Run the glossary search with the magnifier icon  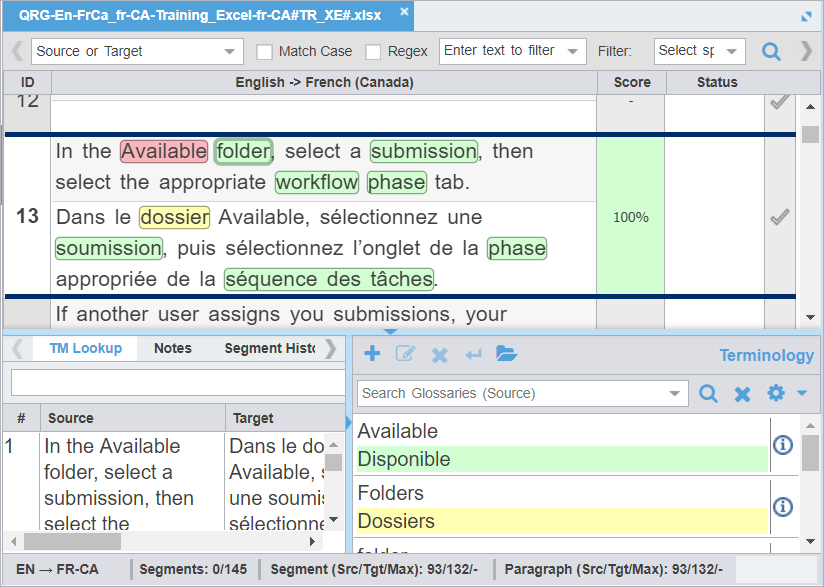[708, 393]
